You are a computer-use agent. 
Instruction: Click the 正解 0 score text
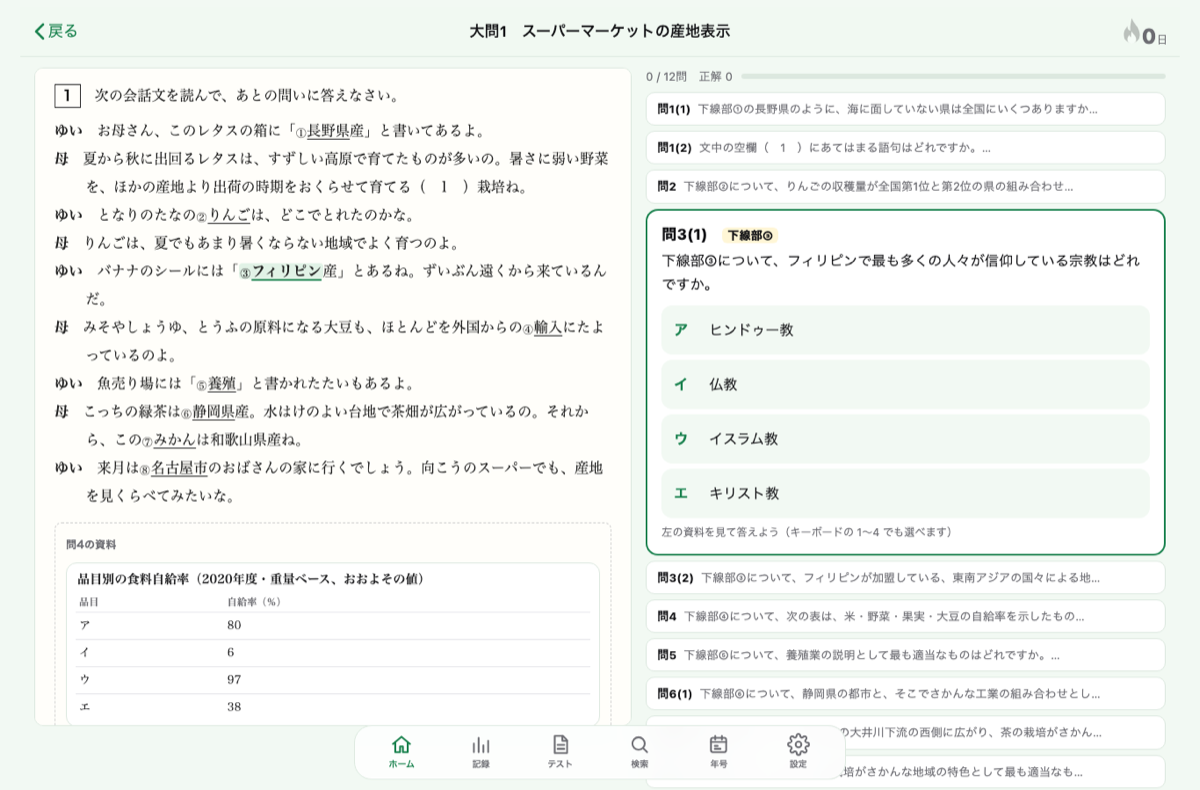pos(715,76)
